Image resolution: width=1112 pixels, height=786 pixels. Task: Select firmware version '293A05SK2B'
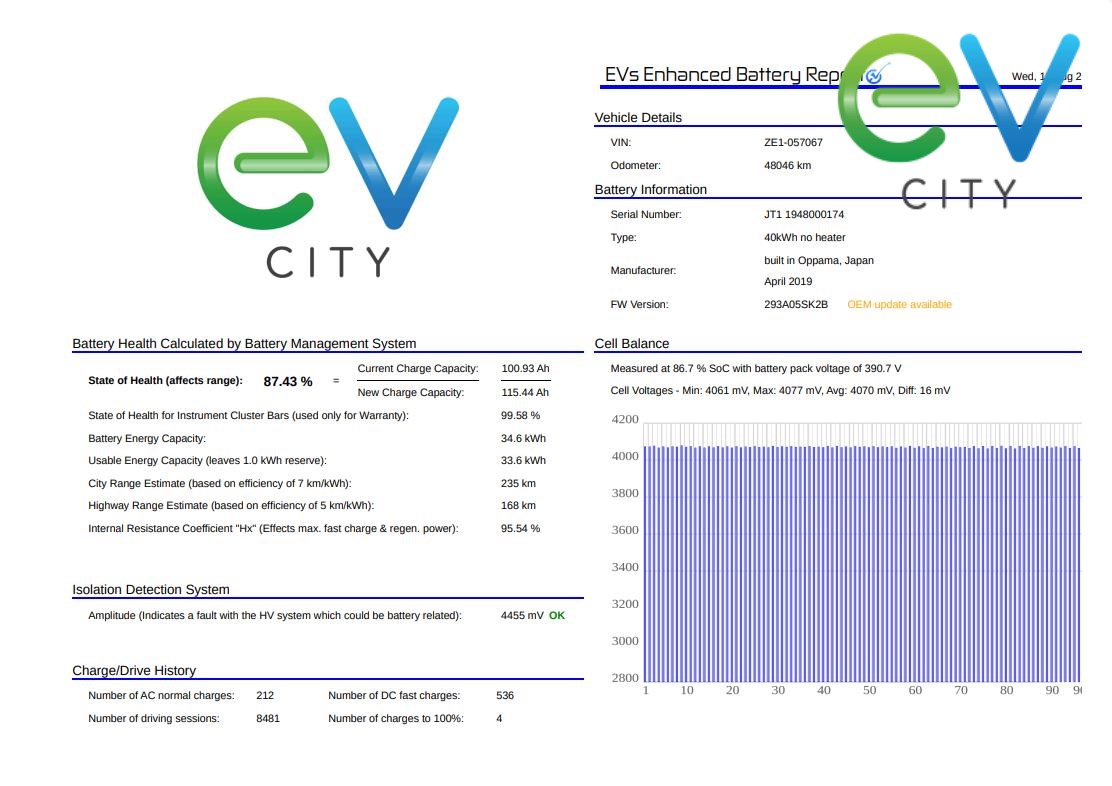click(x=796, y=304)
